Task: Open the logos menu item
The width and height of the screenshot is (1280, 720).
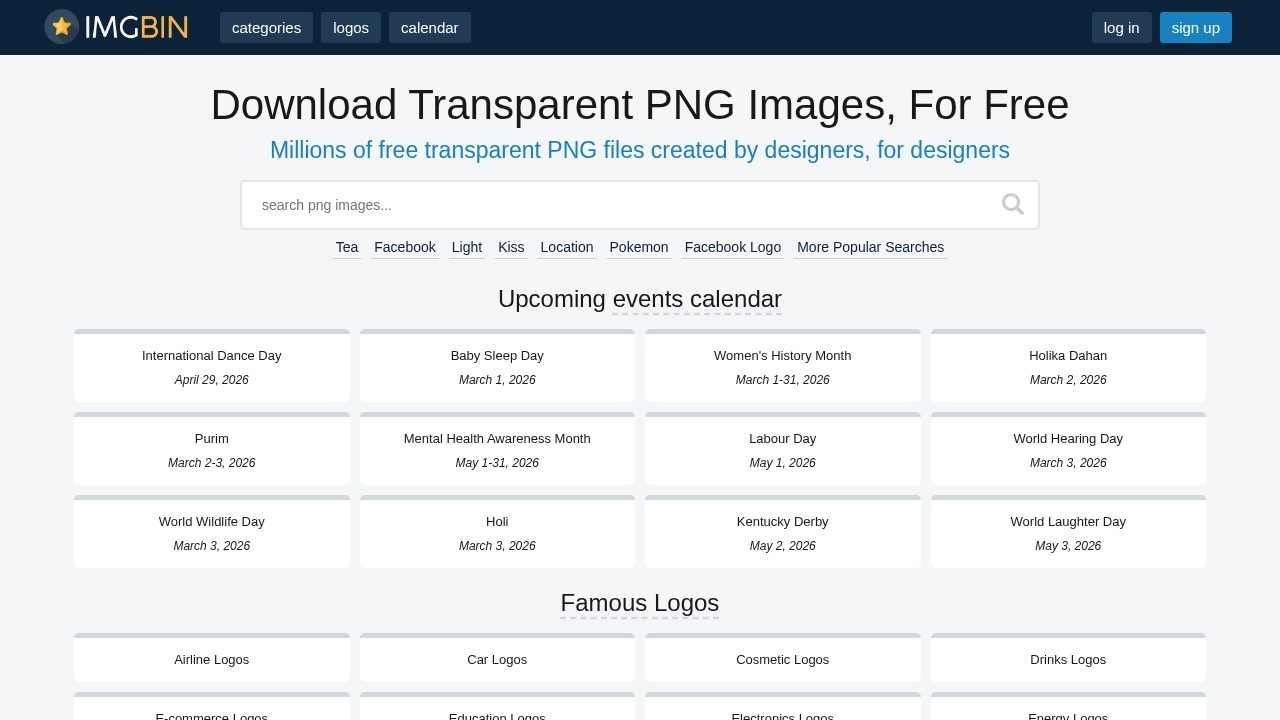Action: 350,28
